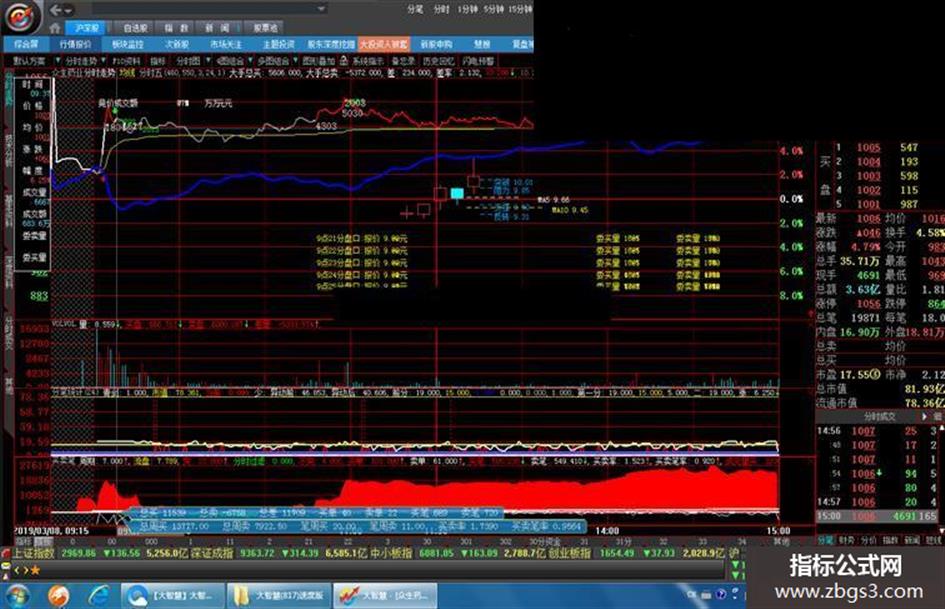
Task: Click the 深证成指 ticker label
Action: point(212,553)
